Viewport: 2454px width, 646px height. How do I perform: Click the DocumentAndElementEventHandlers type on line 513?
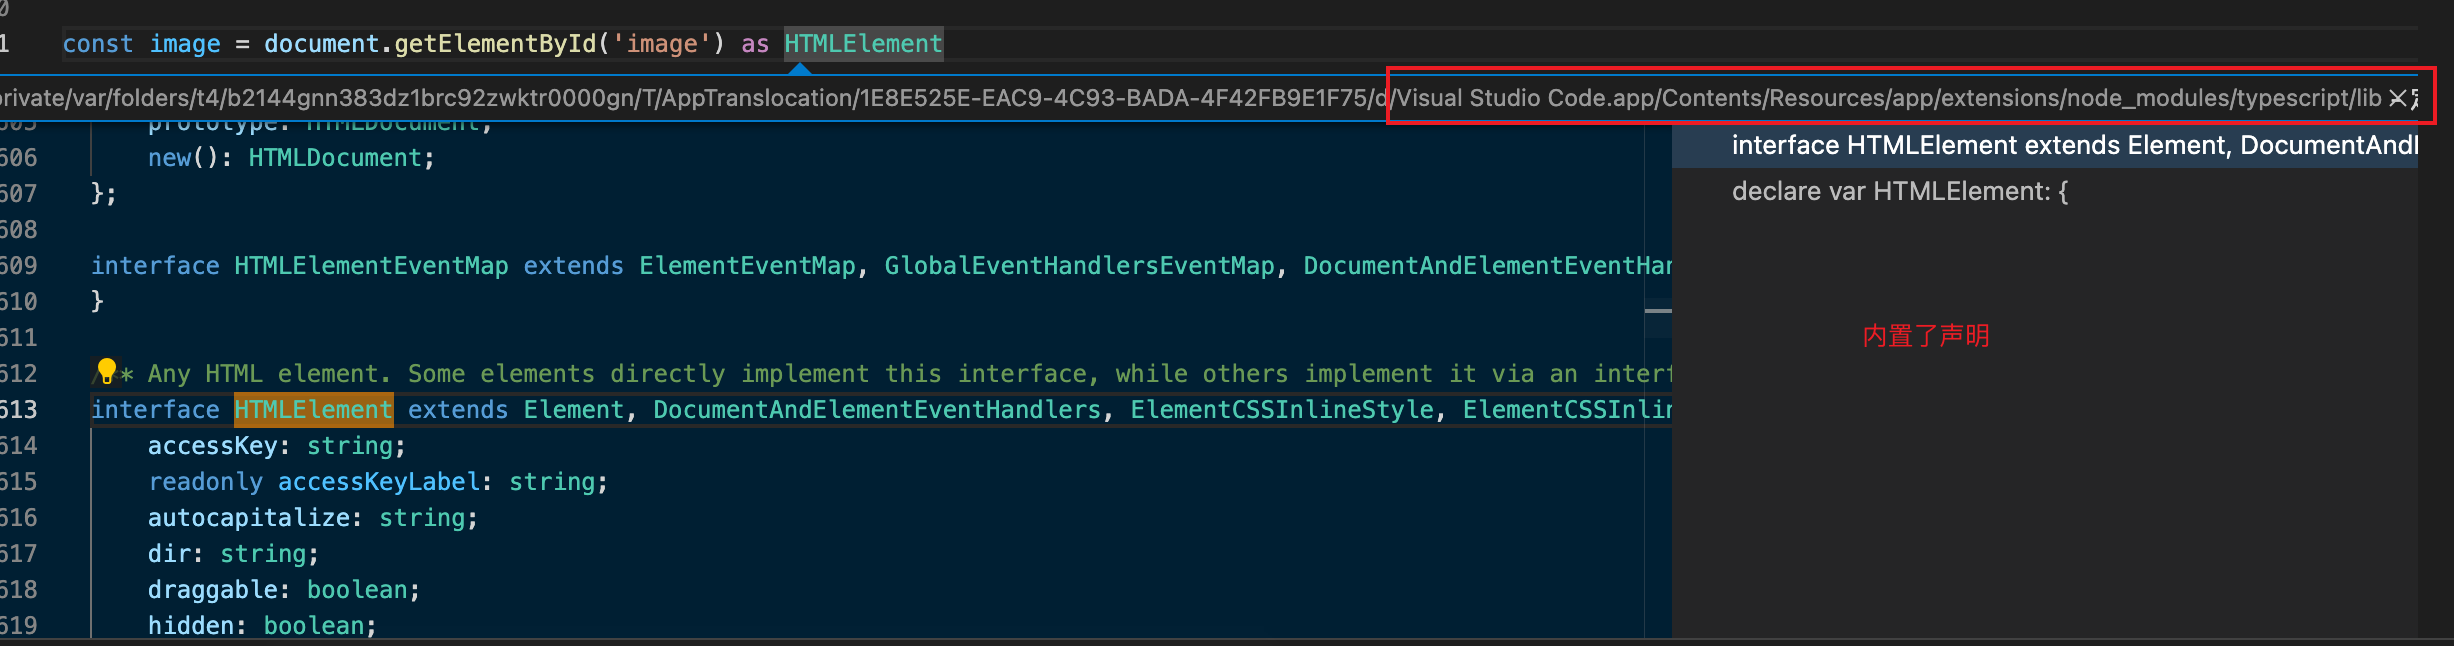(877, 409)
